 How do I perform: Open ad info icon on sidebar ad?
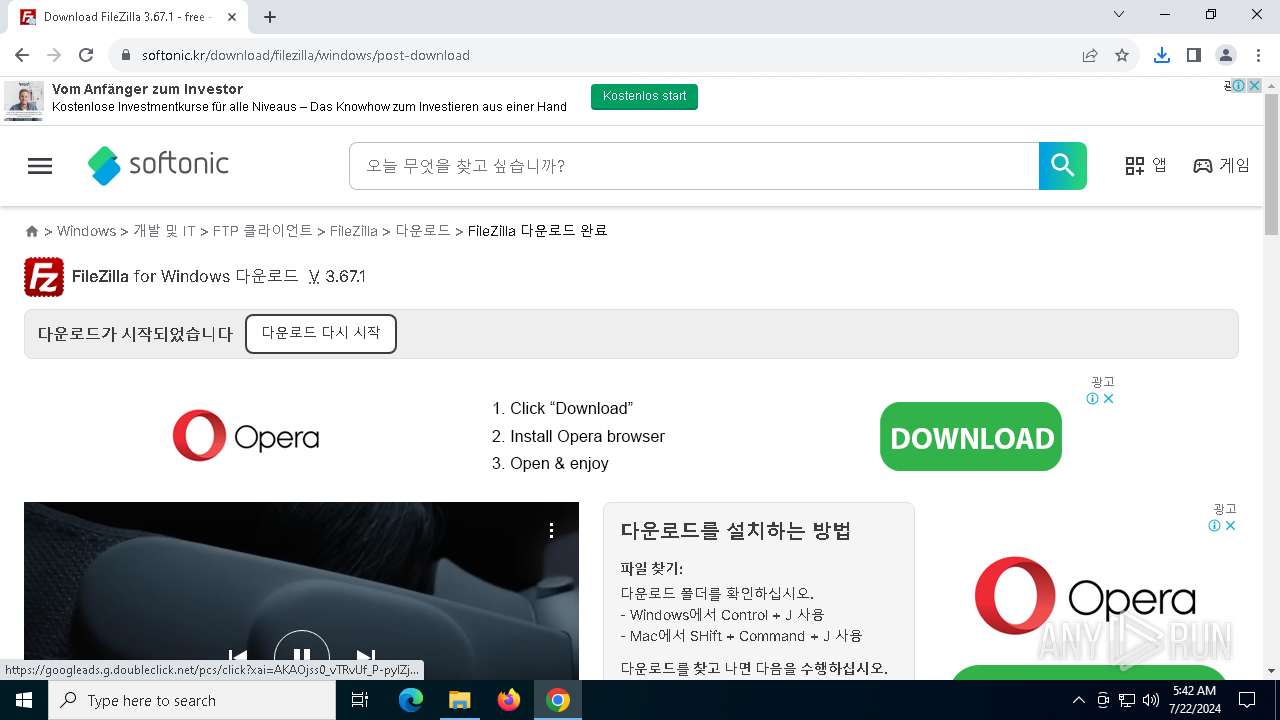1215,526
